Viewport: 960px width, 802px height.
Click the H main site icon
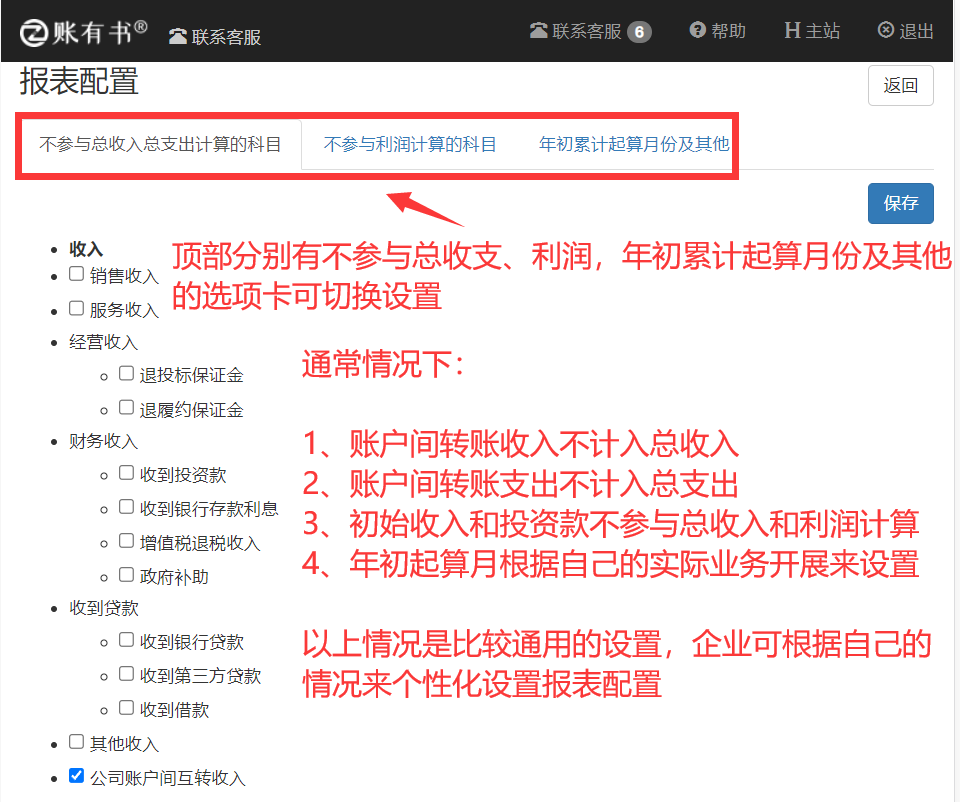coord(792,31)
